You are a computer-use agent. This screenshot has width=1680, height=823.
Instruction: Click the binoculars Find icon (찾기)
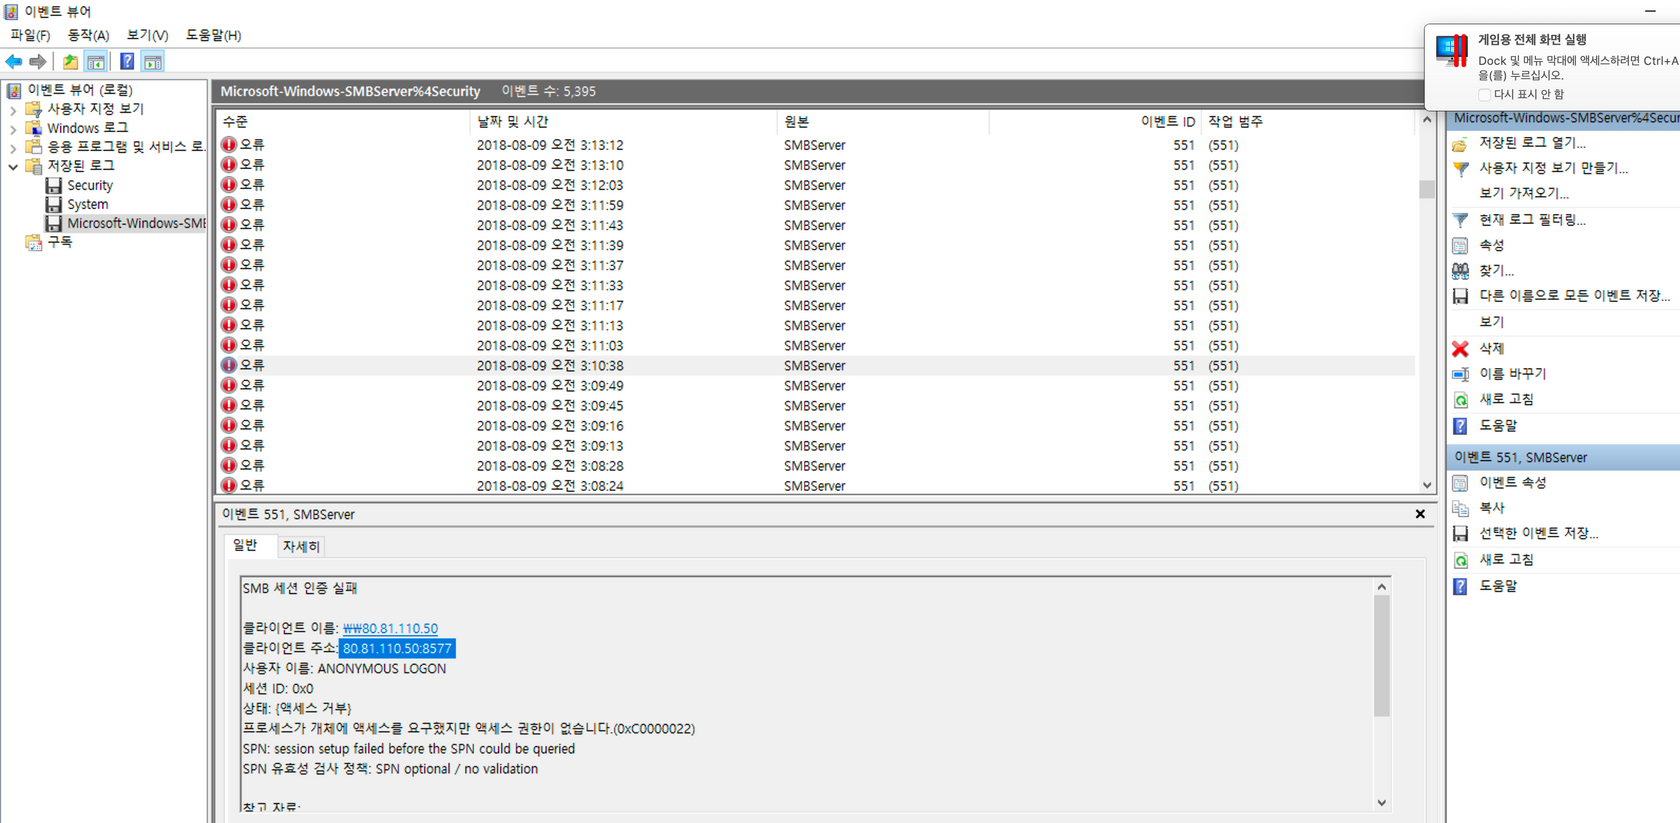click(x=1460, y=271)
